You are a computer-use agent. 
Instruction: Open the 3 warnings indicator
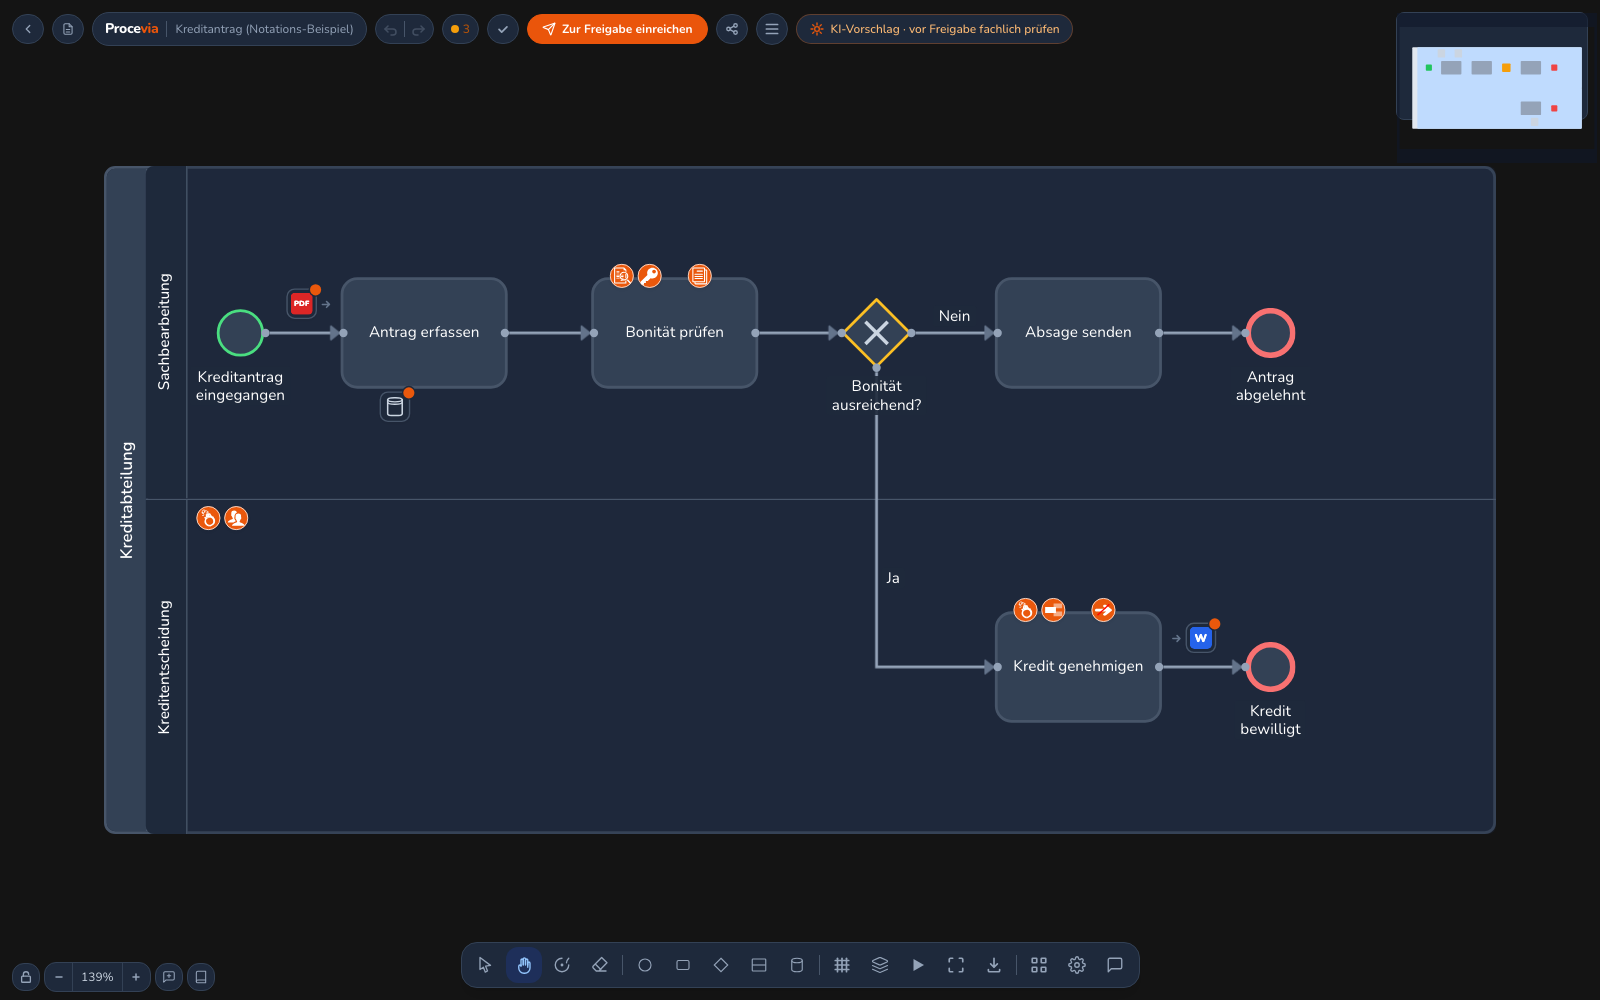[x=460, y=29]
